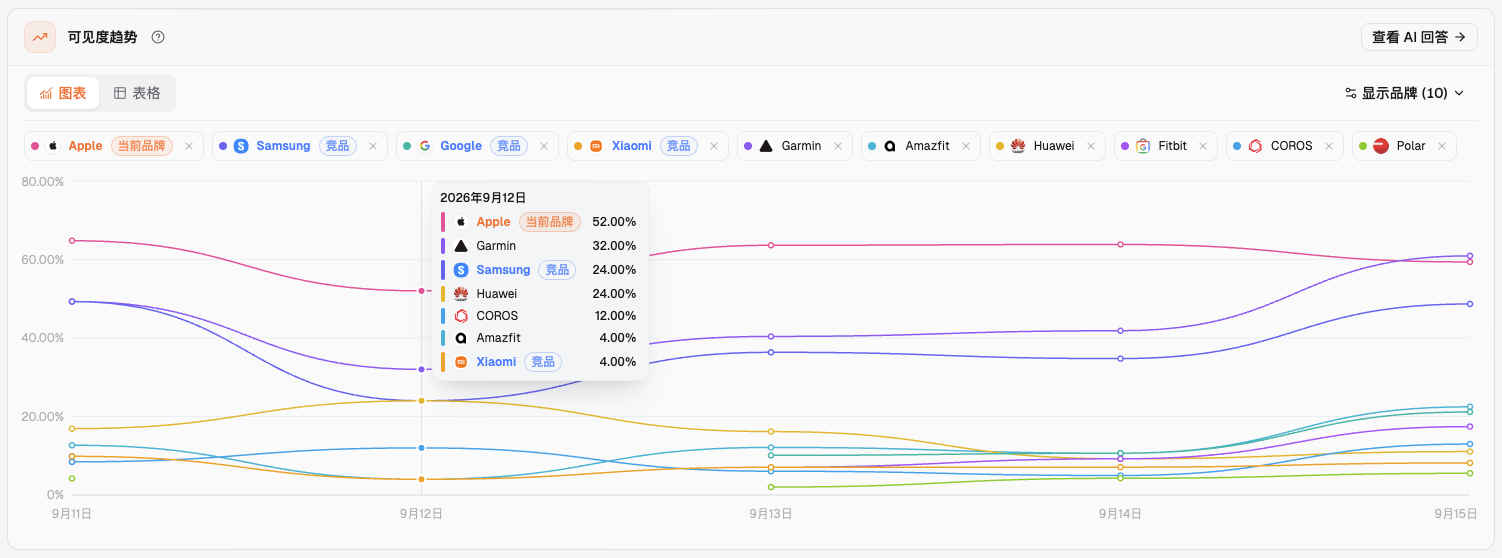Click the Samsung logo in legend chip

(241, 146)
